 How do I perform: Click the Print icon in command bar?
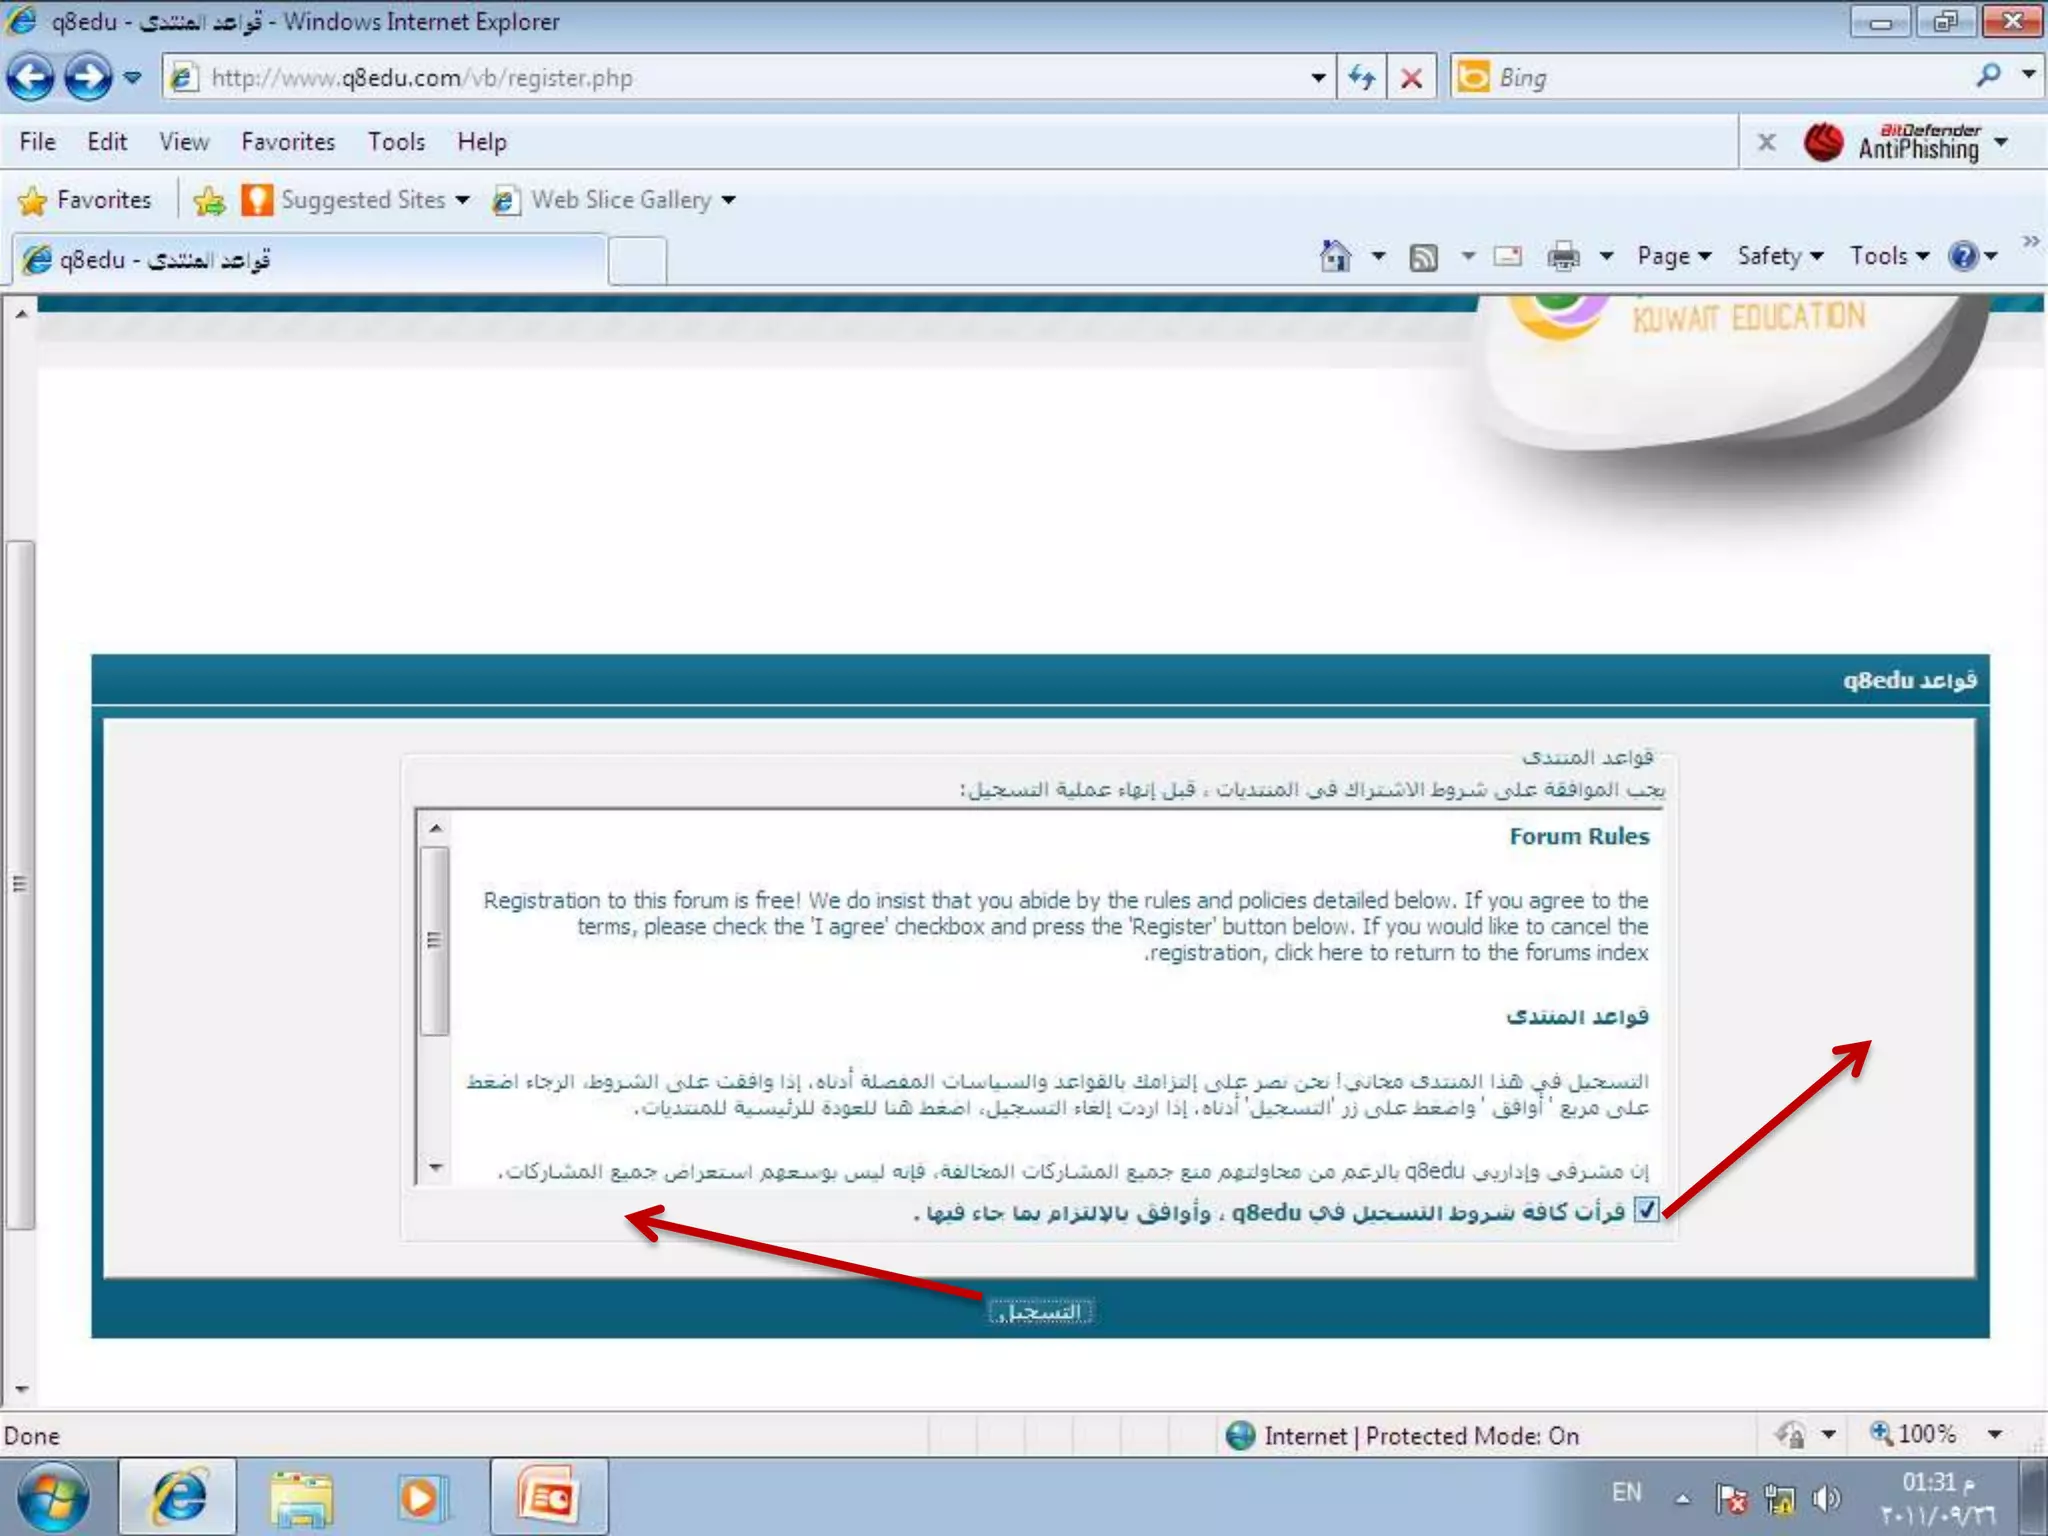pyautogui.click(x=1563, y=258)
